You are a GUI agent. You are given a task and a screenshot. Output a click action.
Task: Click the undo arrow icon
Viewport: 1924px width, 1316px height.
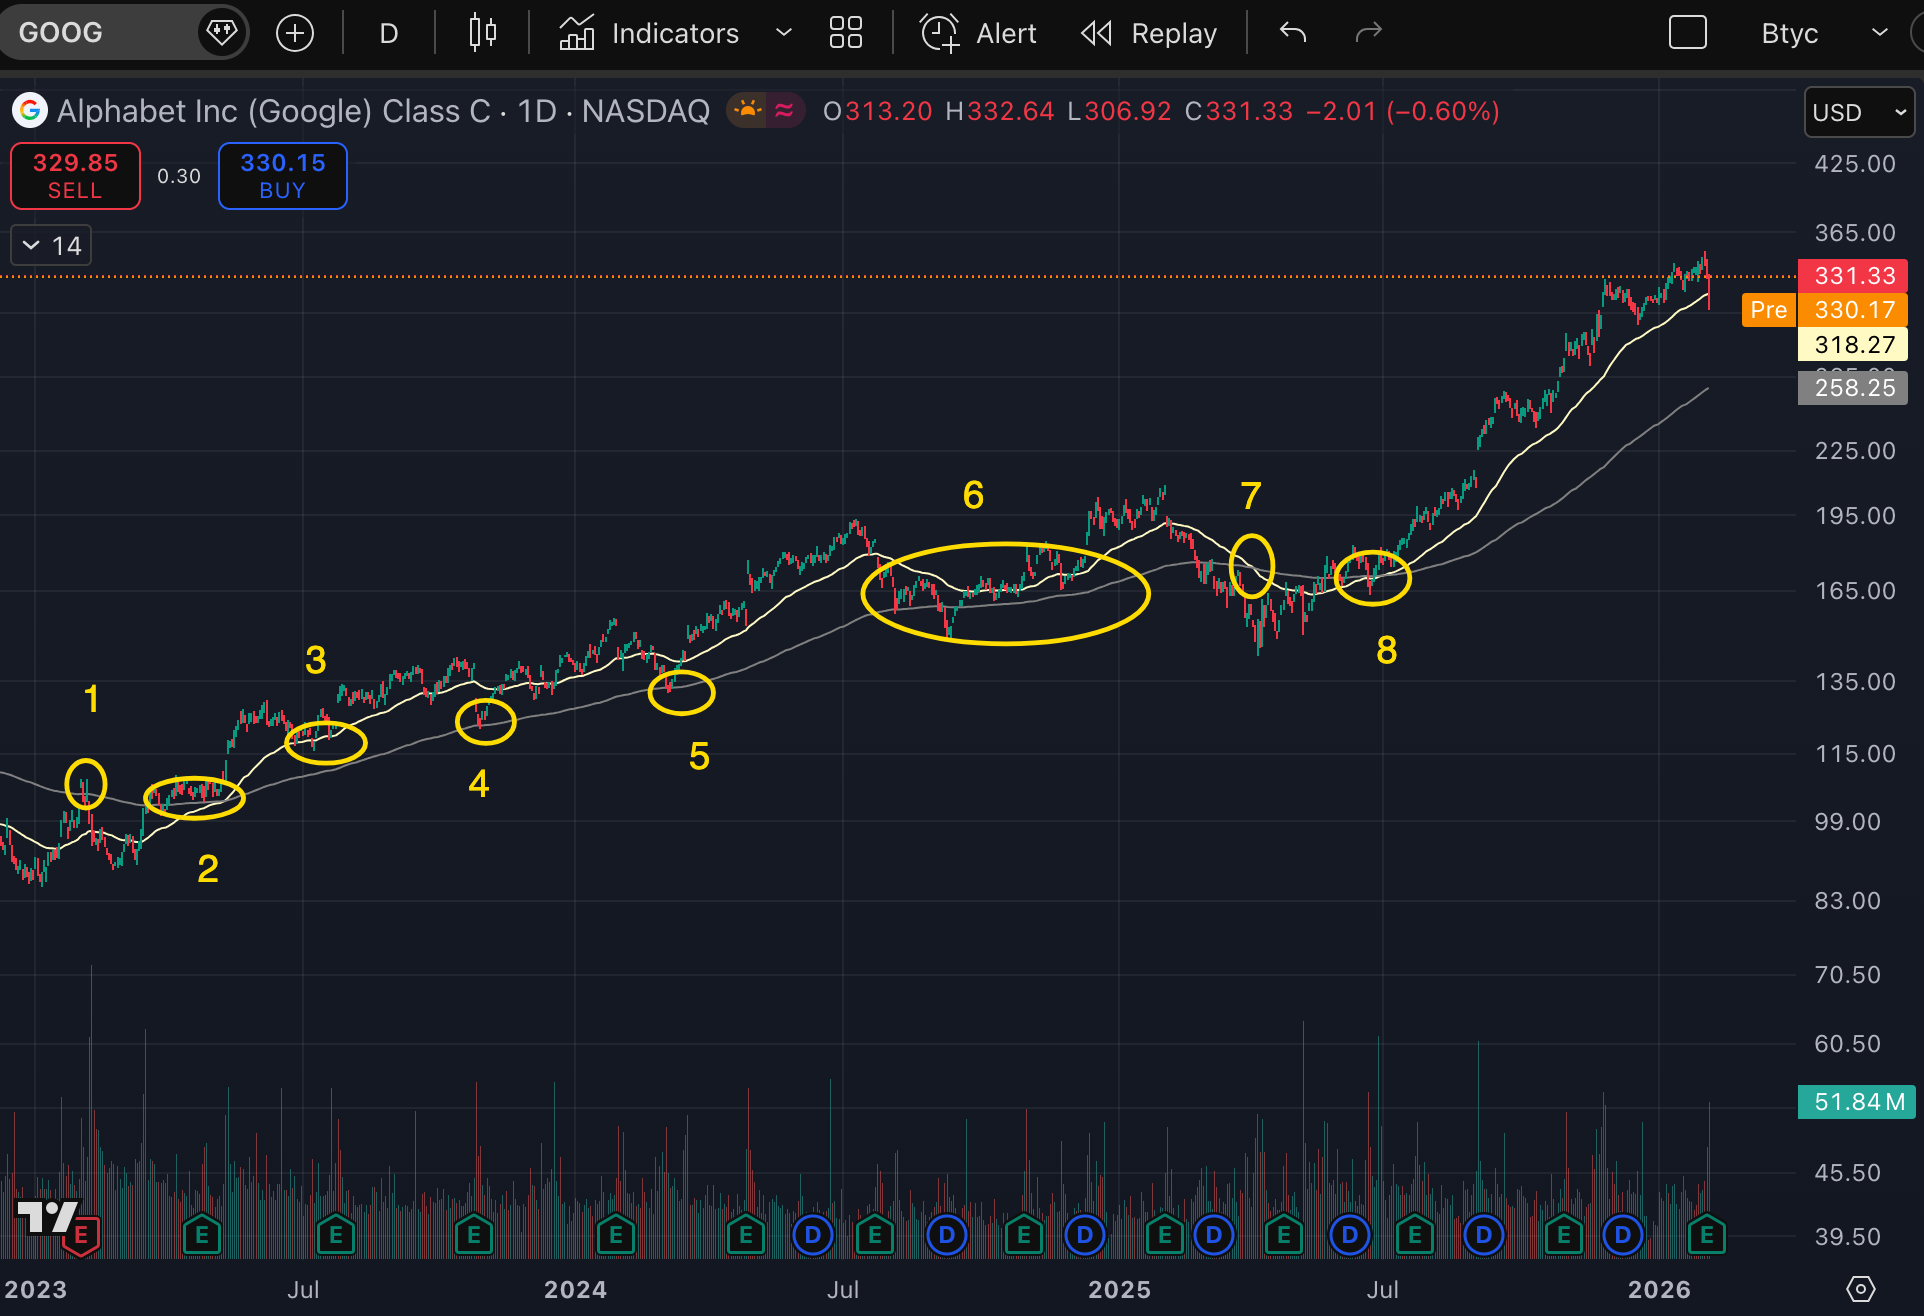click(1293, 33)
